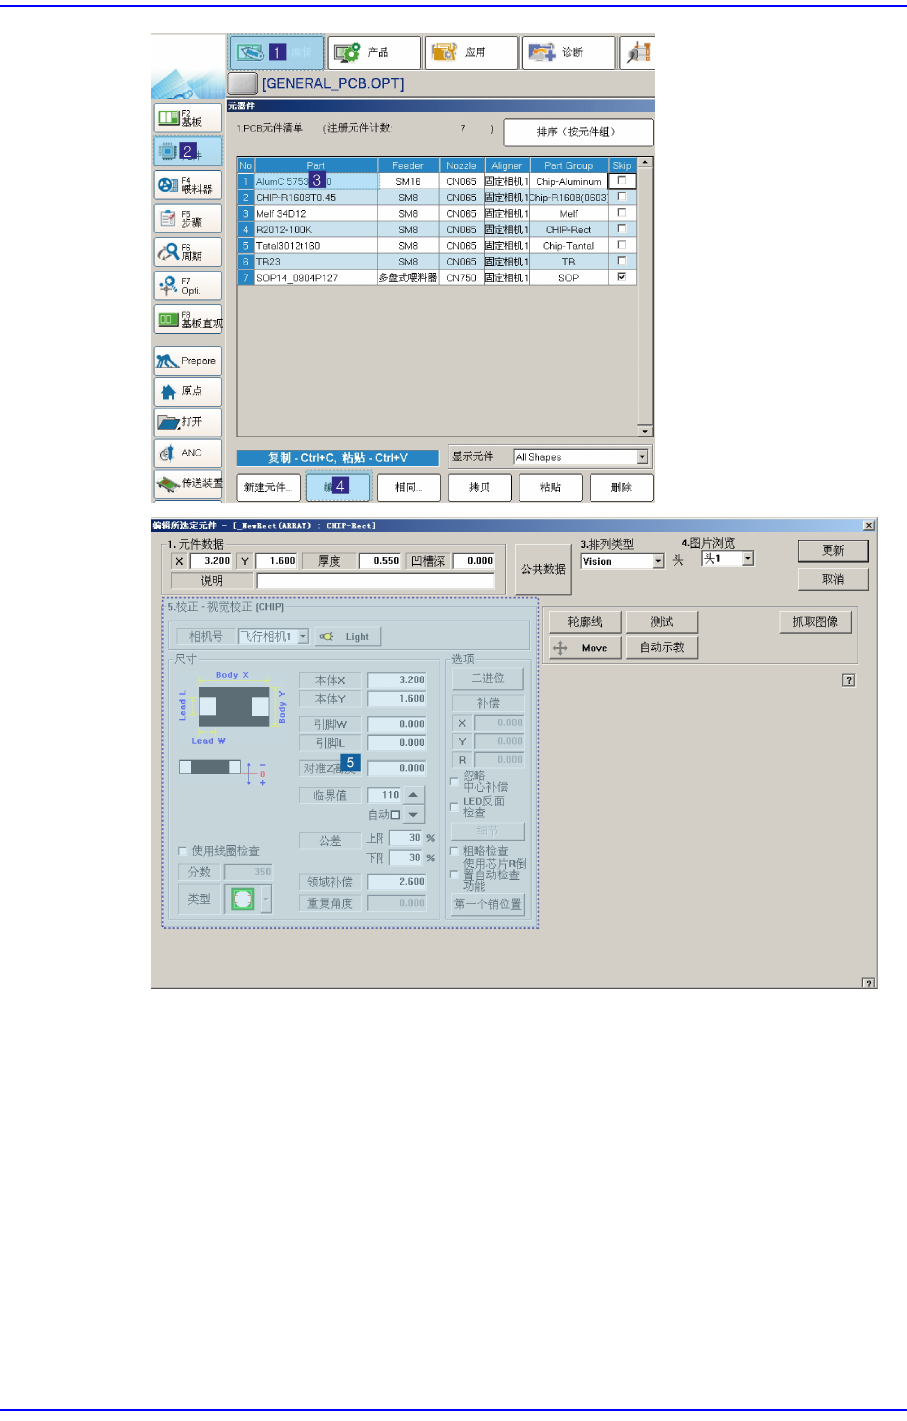Enable LED反面检查 checkbox
This screenshot has height=1421, width=907.
pos(454,807)
